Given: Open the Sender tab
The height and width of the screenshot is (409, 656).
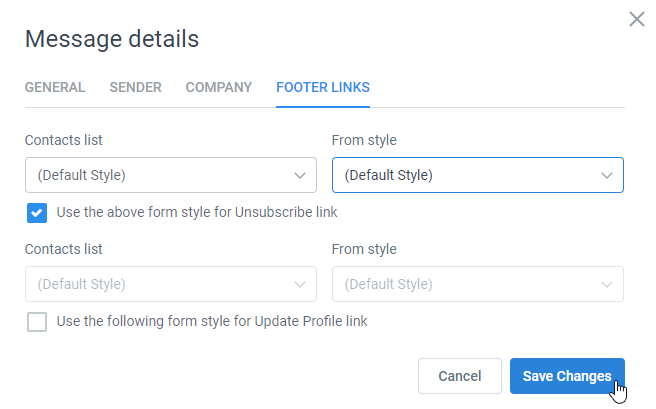Looking at the screenshot, I should coord(136,87).
